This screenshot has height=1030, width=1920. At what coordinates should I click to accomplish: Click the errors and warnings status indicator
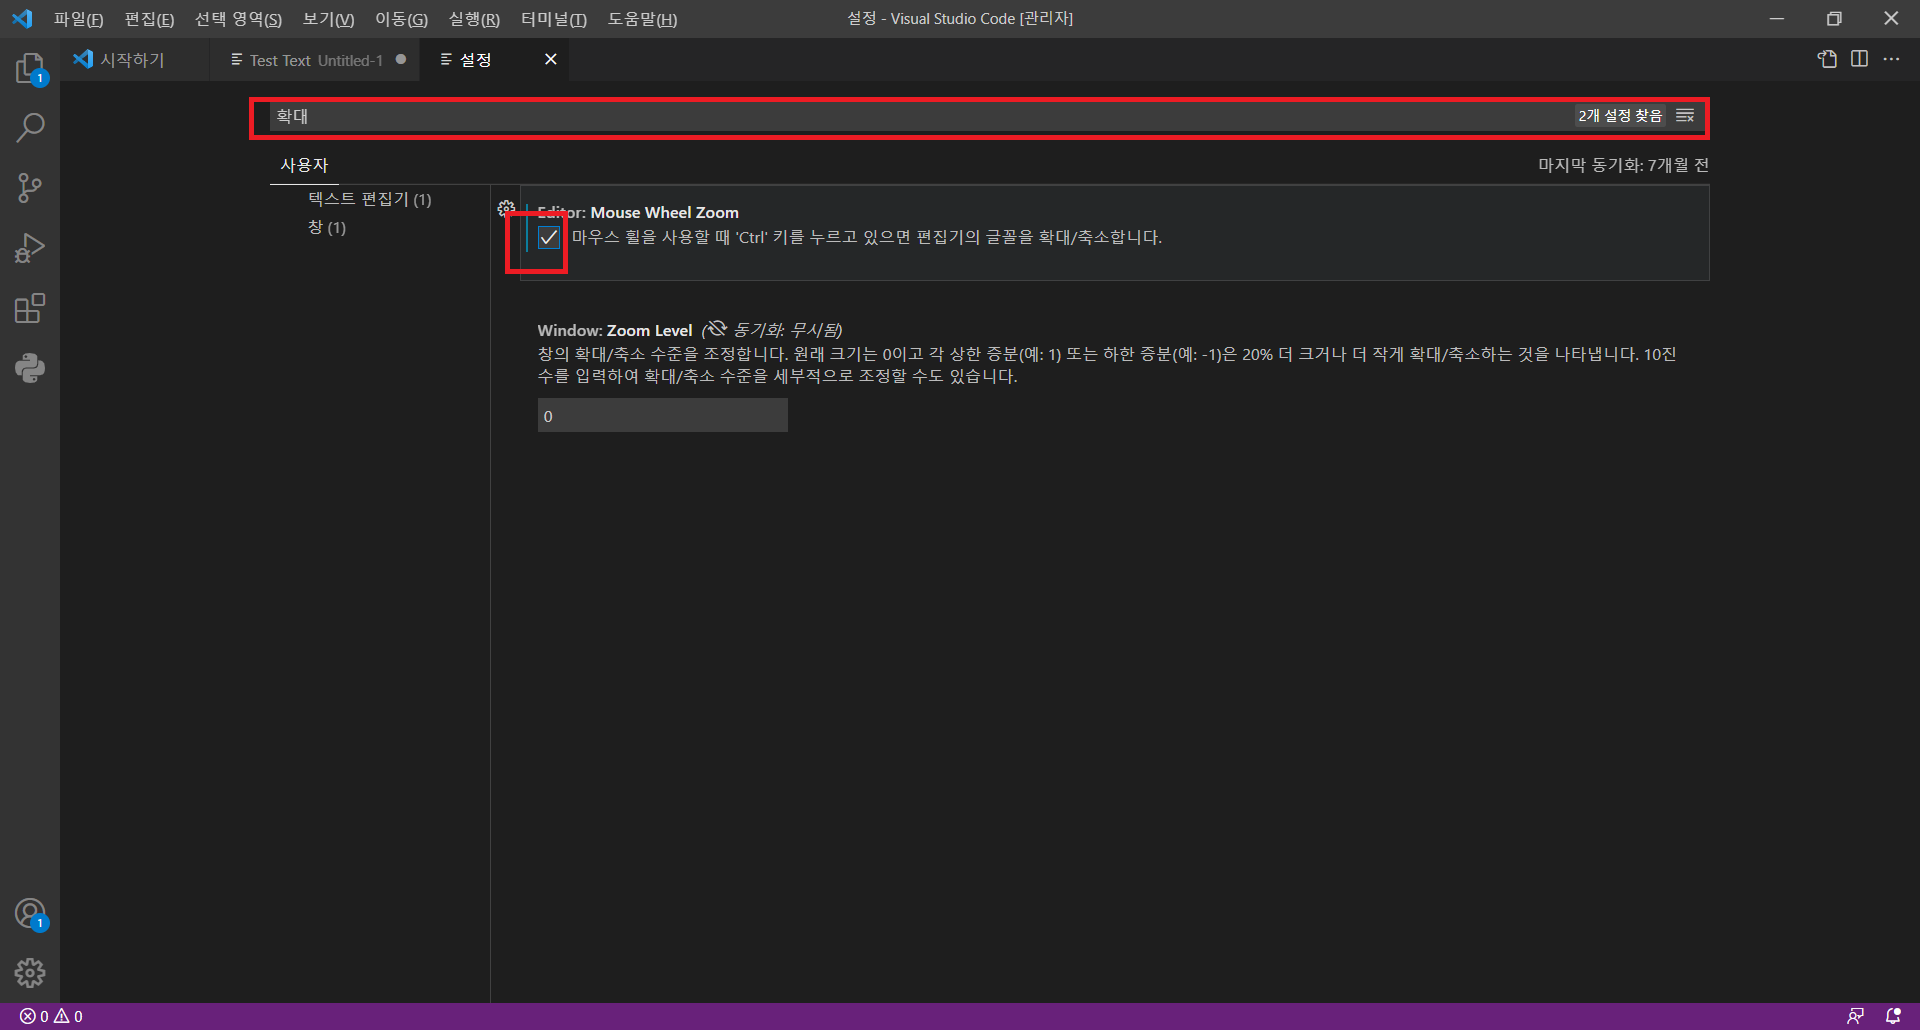pyautogui.click(x=51, y=1016)
